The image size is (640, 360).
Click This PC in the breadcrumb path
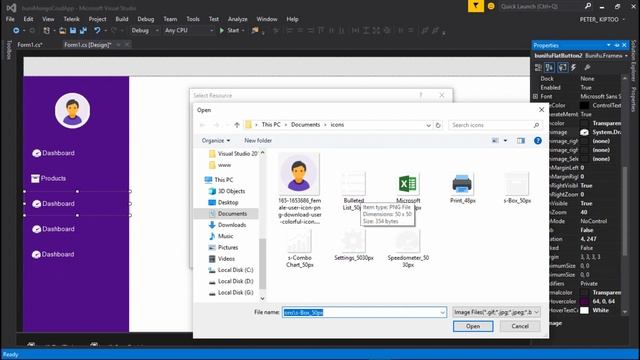tap(271, 125)
